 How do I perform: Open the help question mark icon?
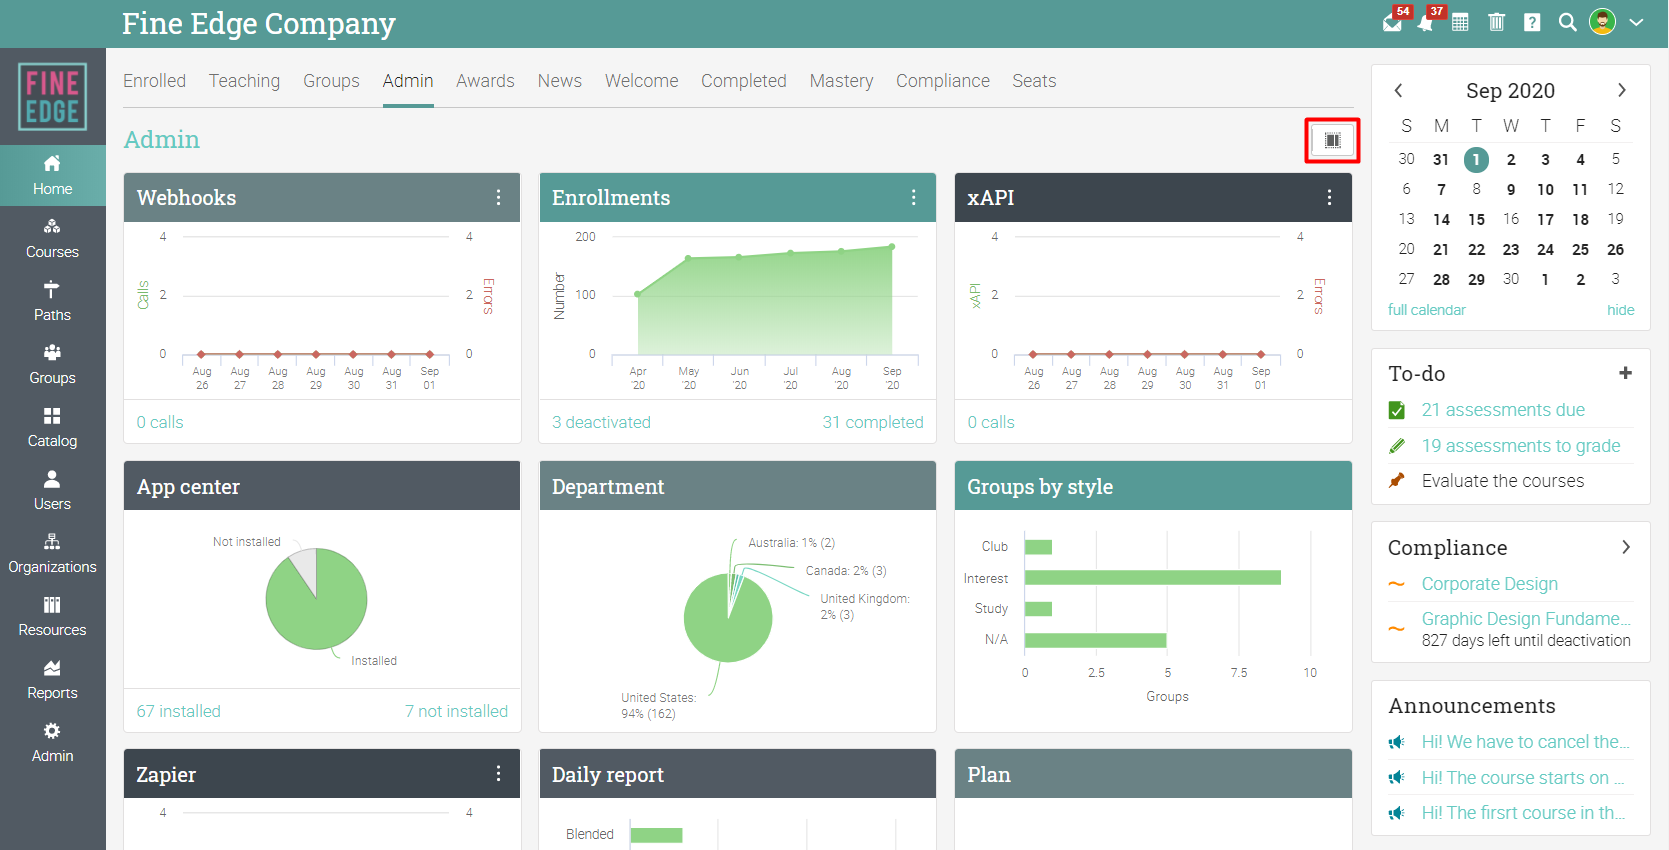1532,22
